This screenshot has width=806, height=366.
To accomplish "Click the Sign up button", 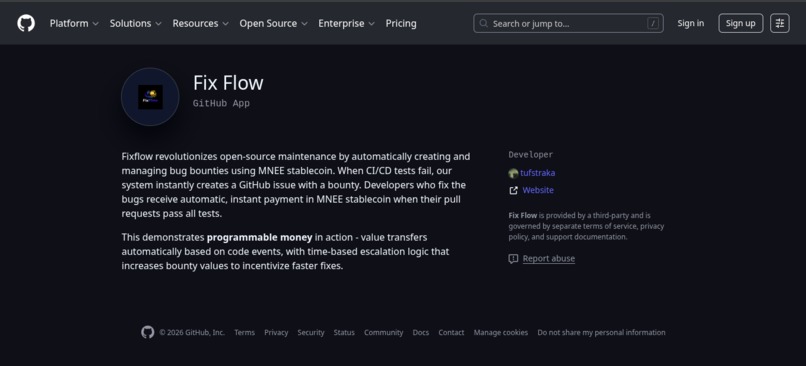I will [x=740, y=23].
